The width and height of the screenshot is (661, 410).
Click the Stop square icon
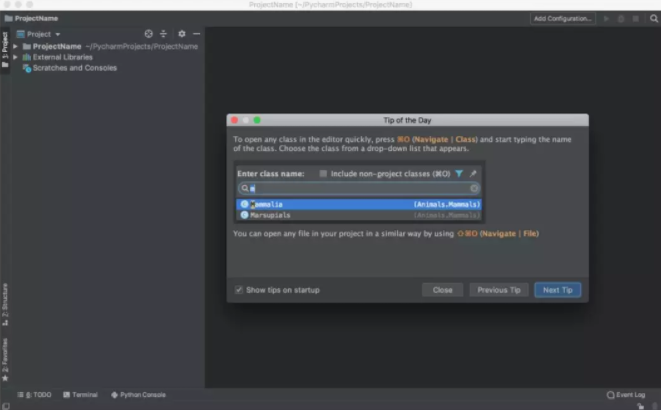click(636, 19)
